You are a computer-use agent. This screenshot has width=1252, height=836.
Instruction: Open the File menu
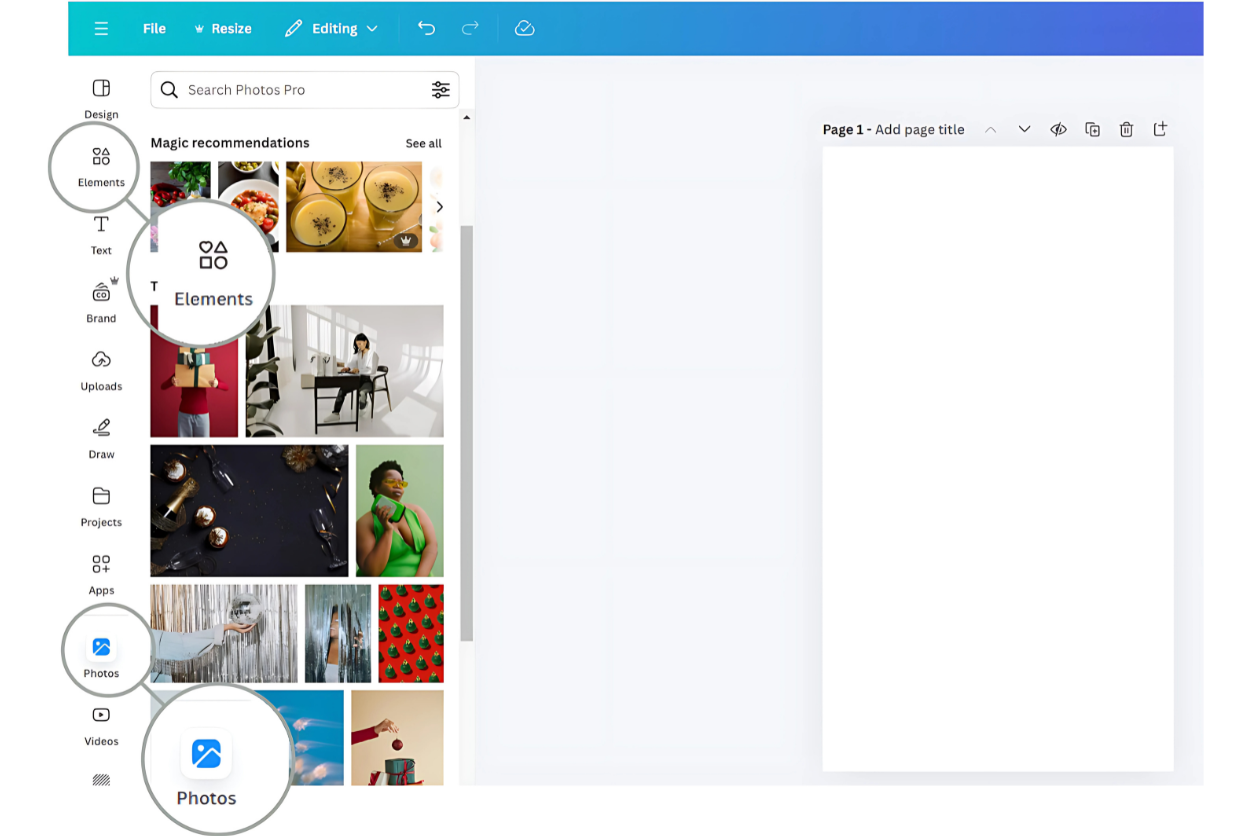154,29
